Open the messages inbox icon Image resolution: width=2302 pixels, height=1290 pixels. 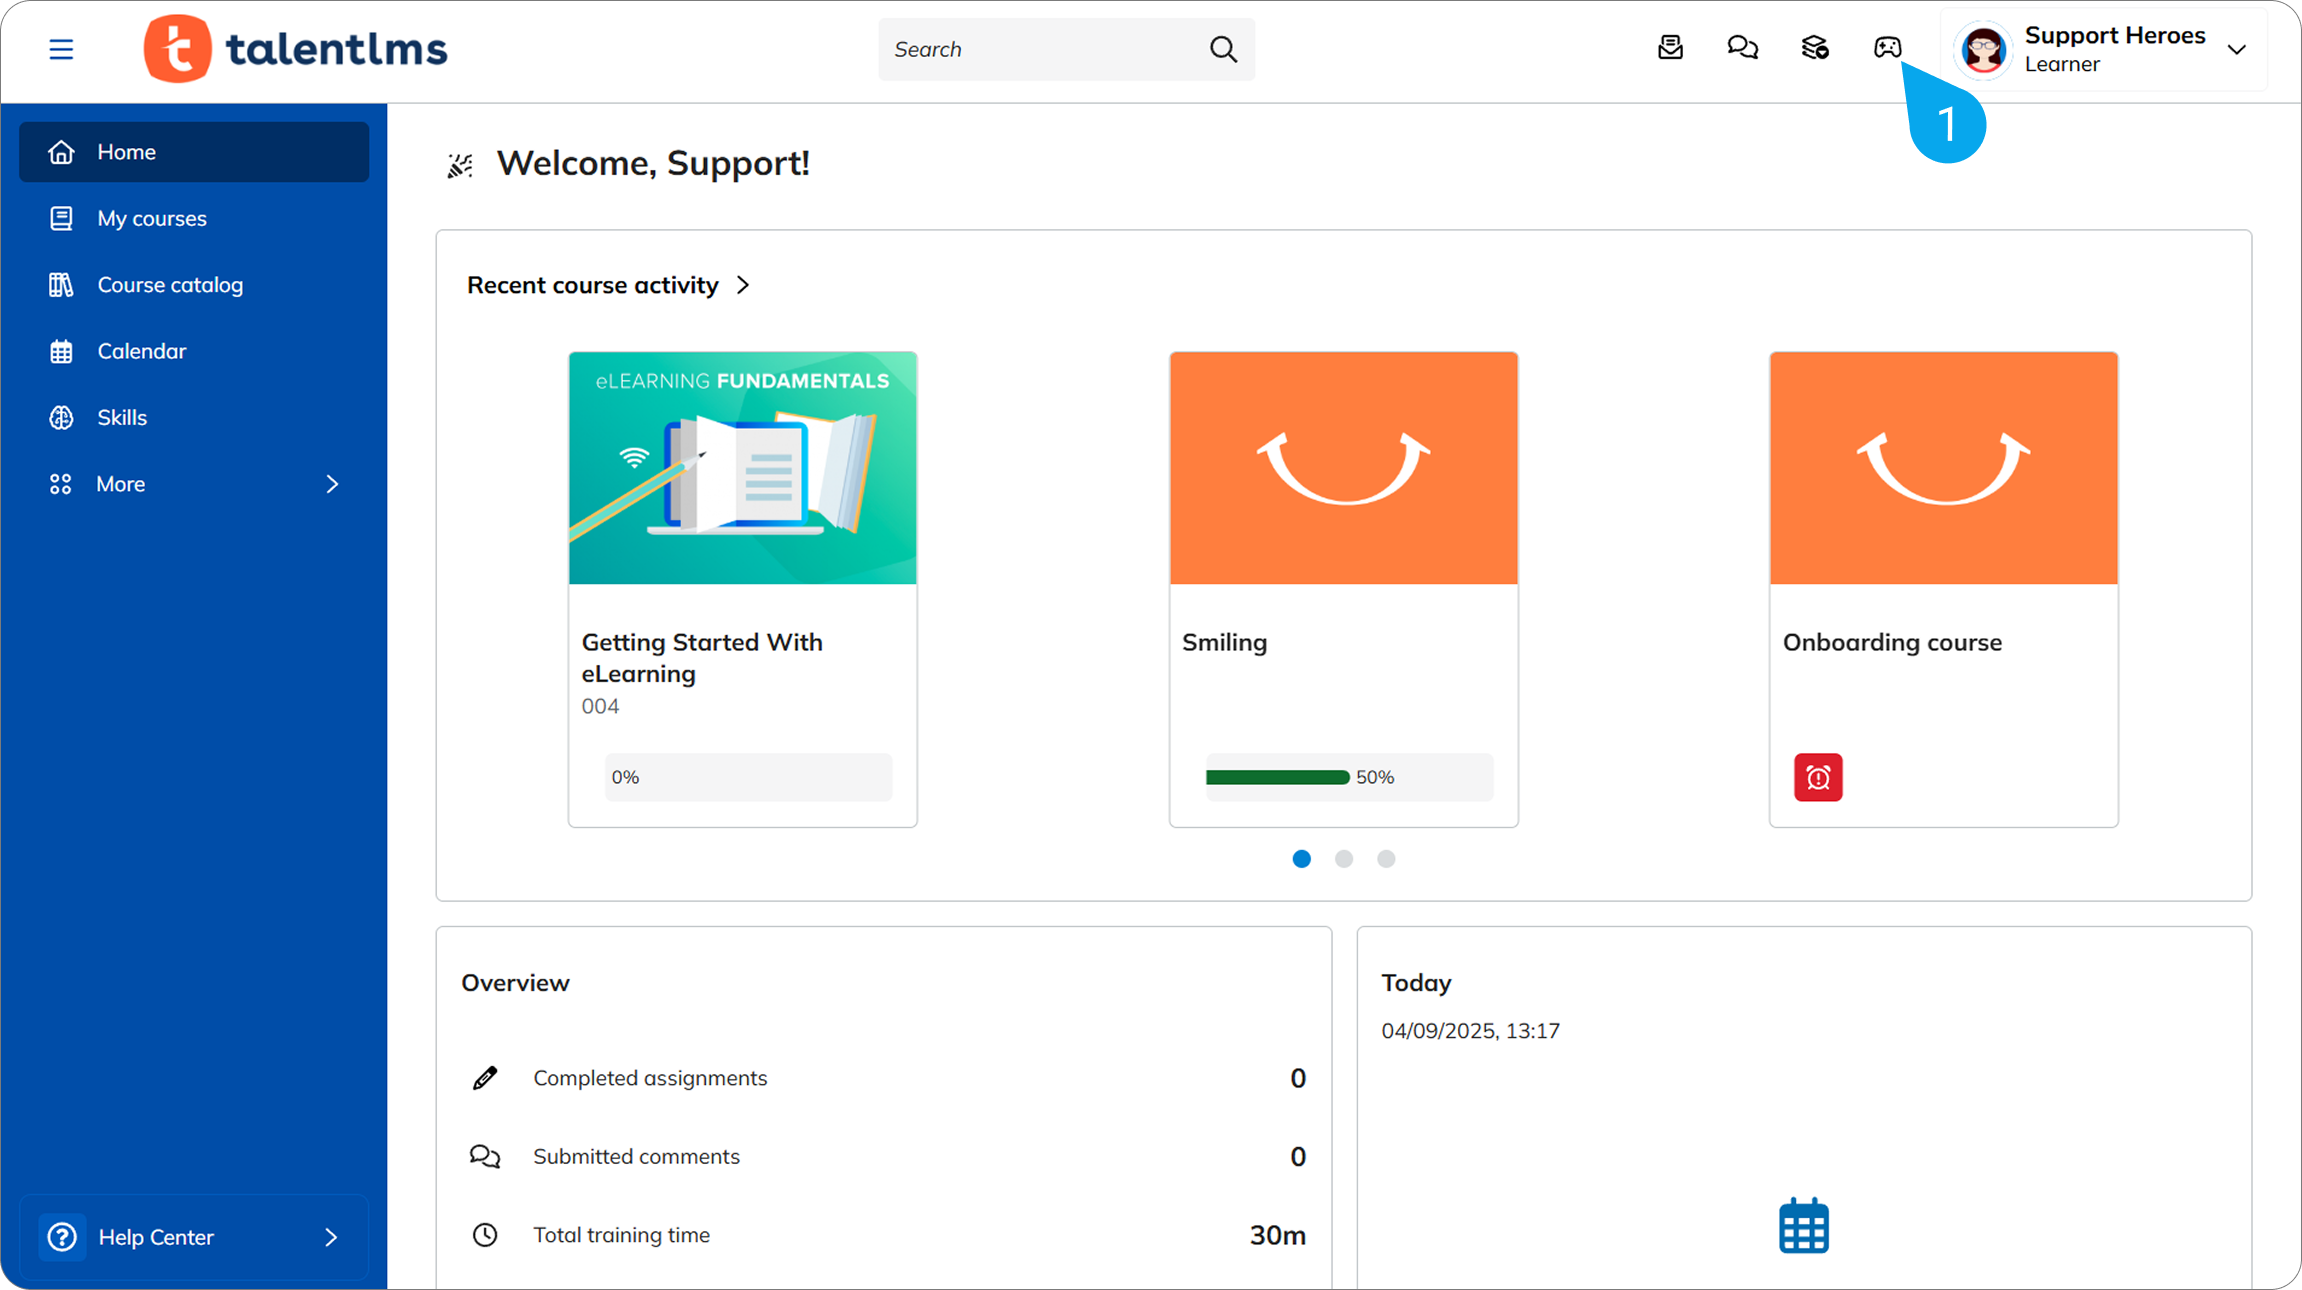tap(1670, 48)
